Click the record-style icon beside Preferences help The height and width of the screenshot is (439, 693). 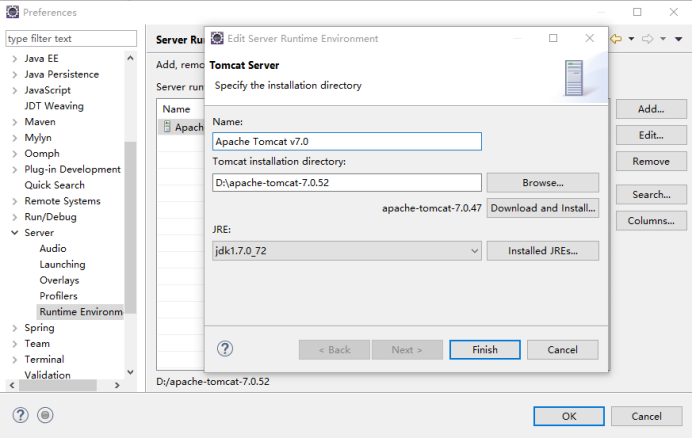[45, 415]
